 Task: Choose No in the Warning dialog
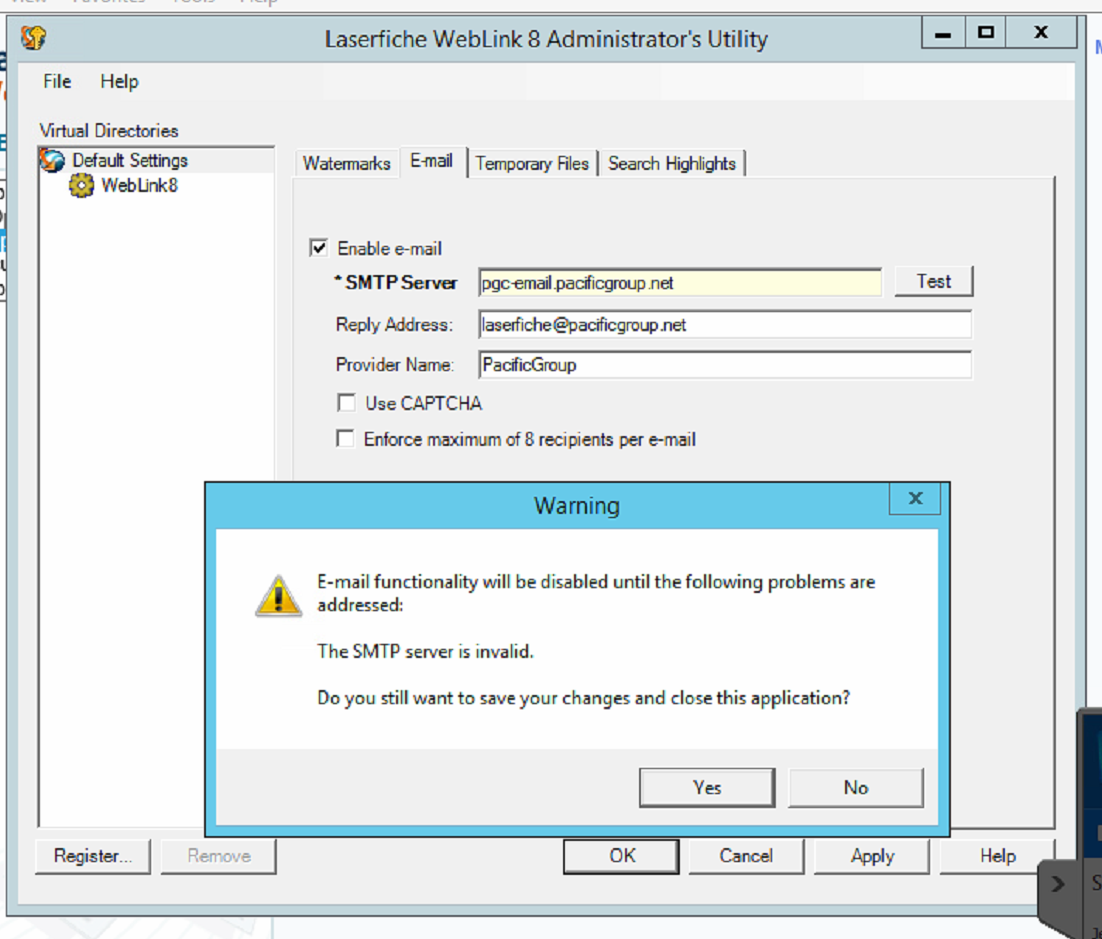tap(856, 787)
